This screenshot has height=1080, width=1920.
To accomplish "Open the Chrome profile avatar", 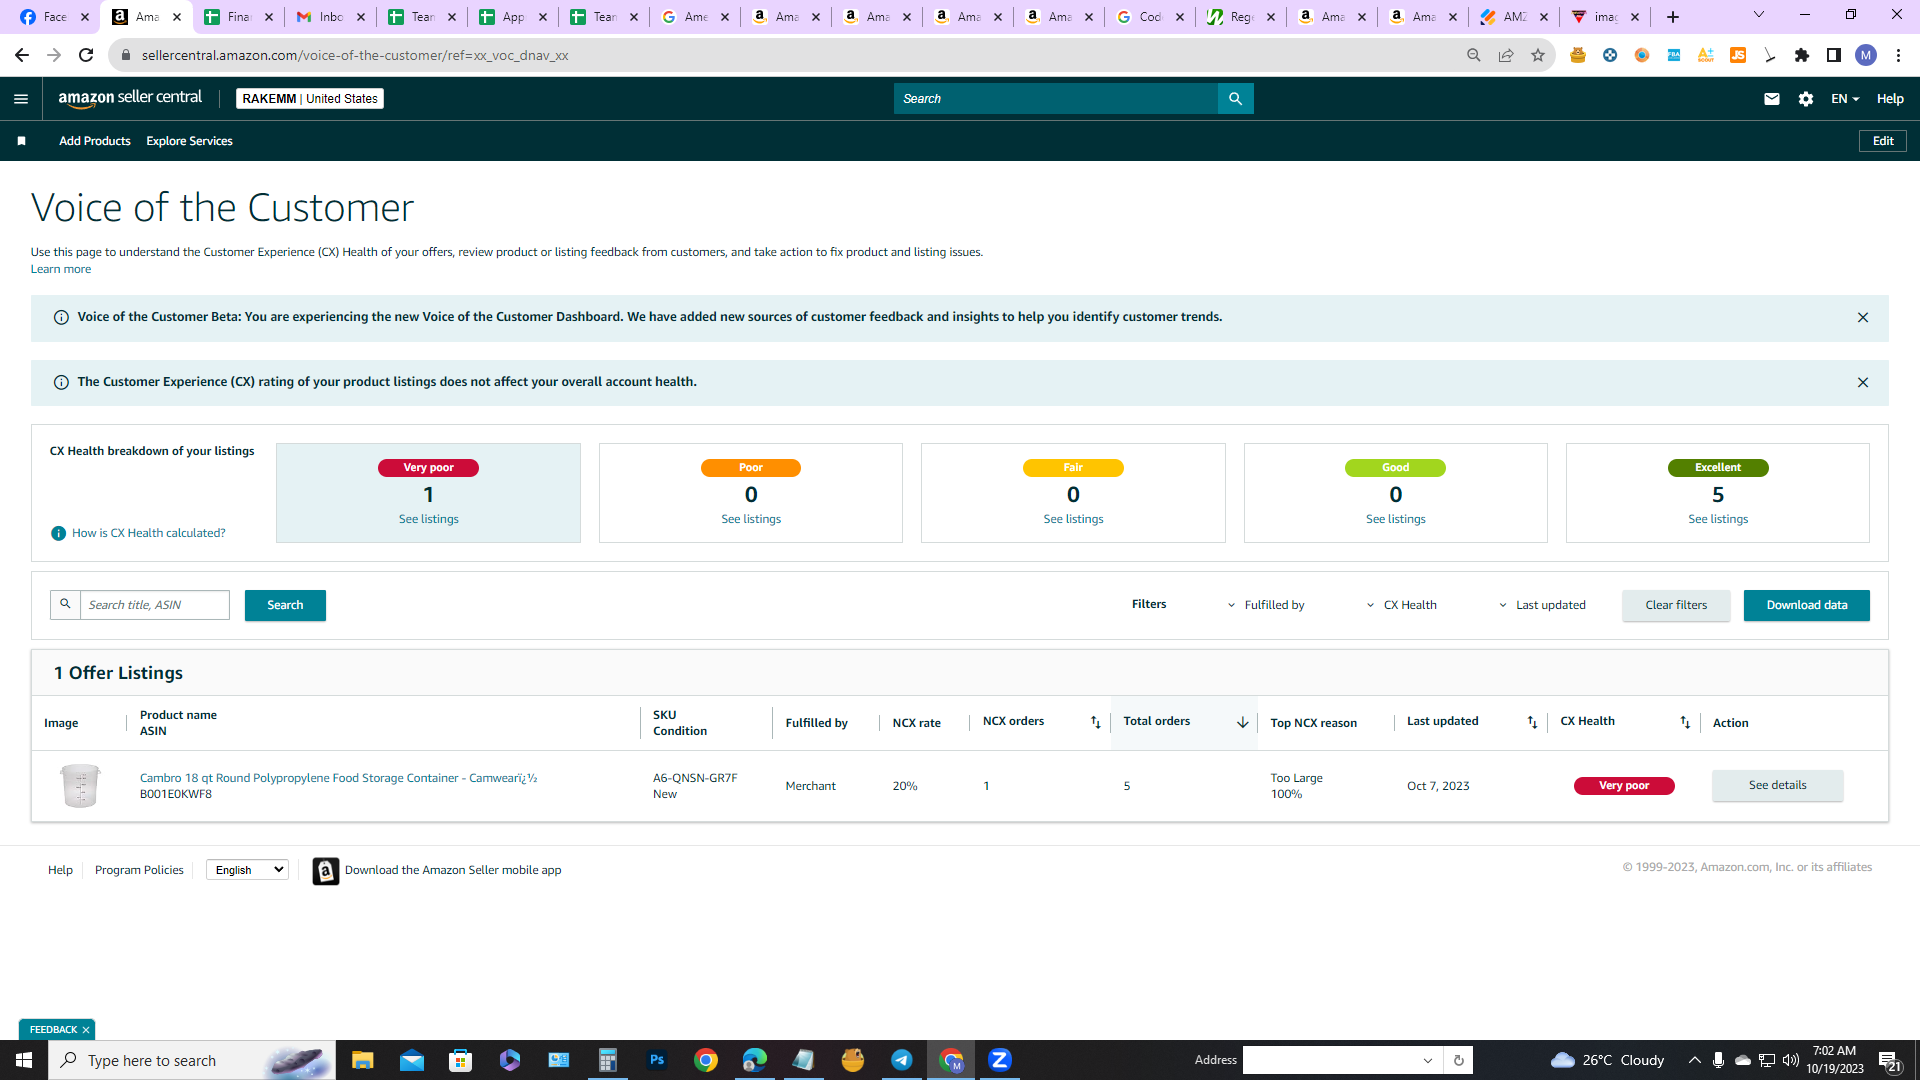I will coord(1866,56).
